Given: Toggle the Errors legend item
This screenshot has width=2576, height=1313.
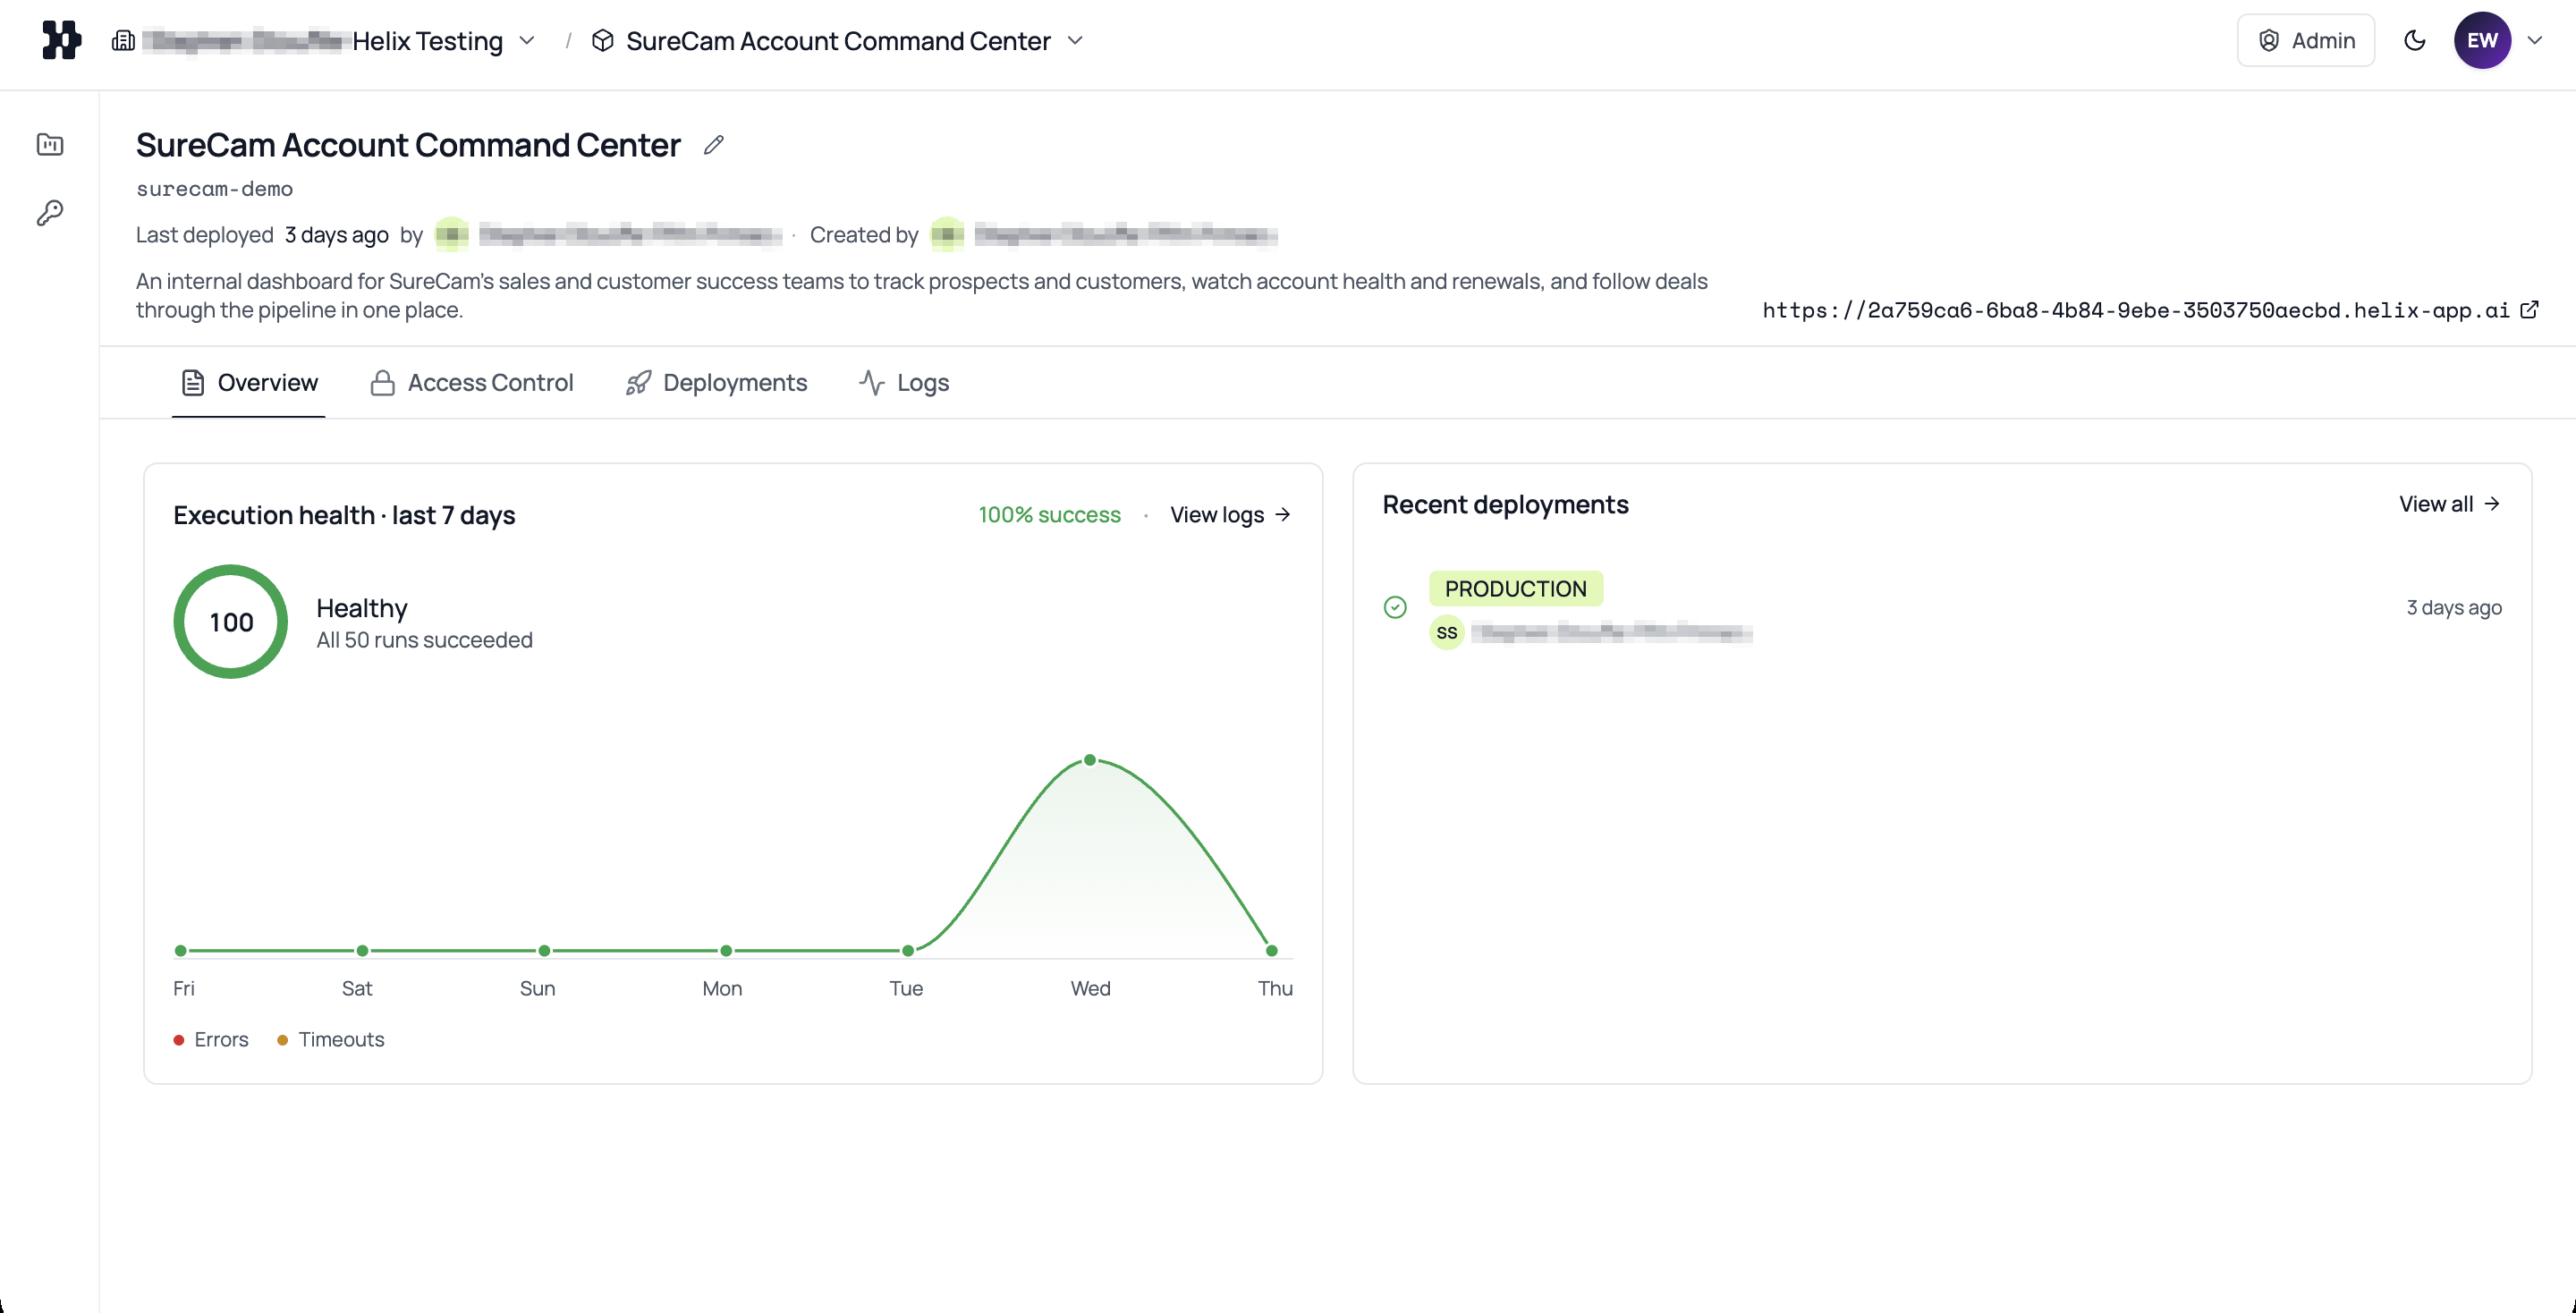Looking at the screenshot, I should coord(211,1040).
